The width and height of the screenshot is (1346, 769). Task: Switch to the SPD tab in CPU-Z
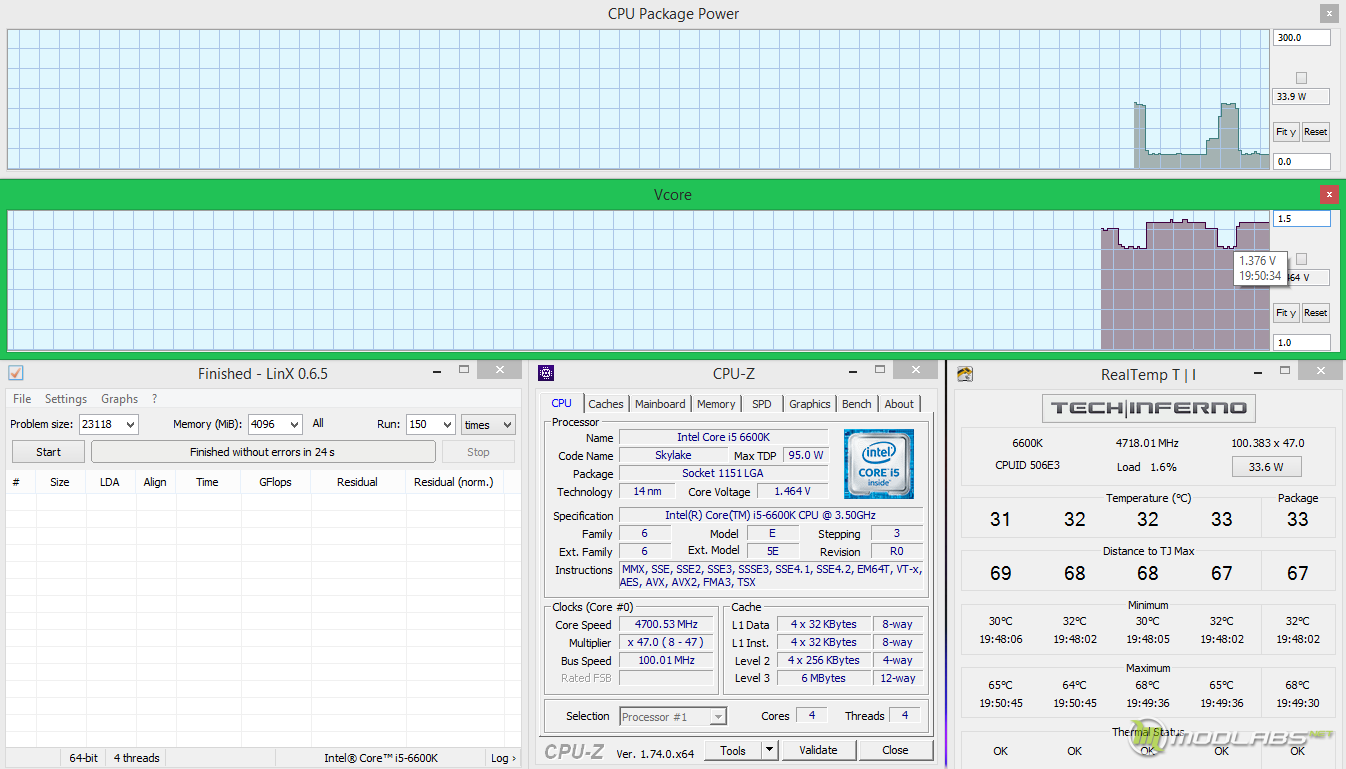[x=762, y=404]
